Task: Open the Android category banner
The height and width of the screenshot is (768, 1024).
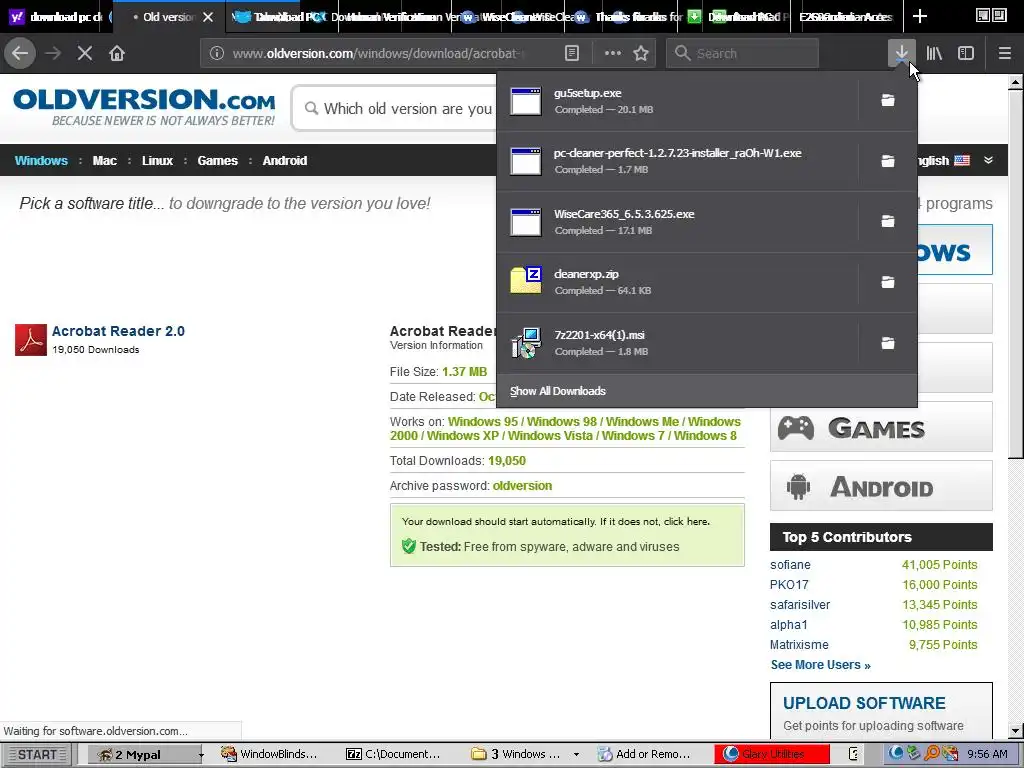Action: [881, 486]
